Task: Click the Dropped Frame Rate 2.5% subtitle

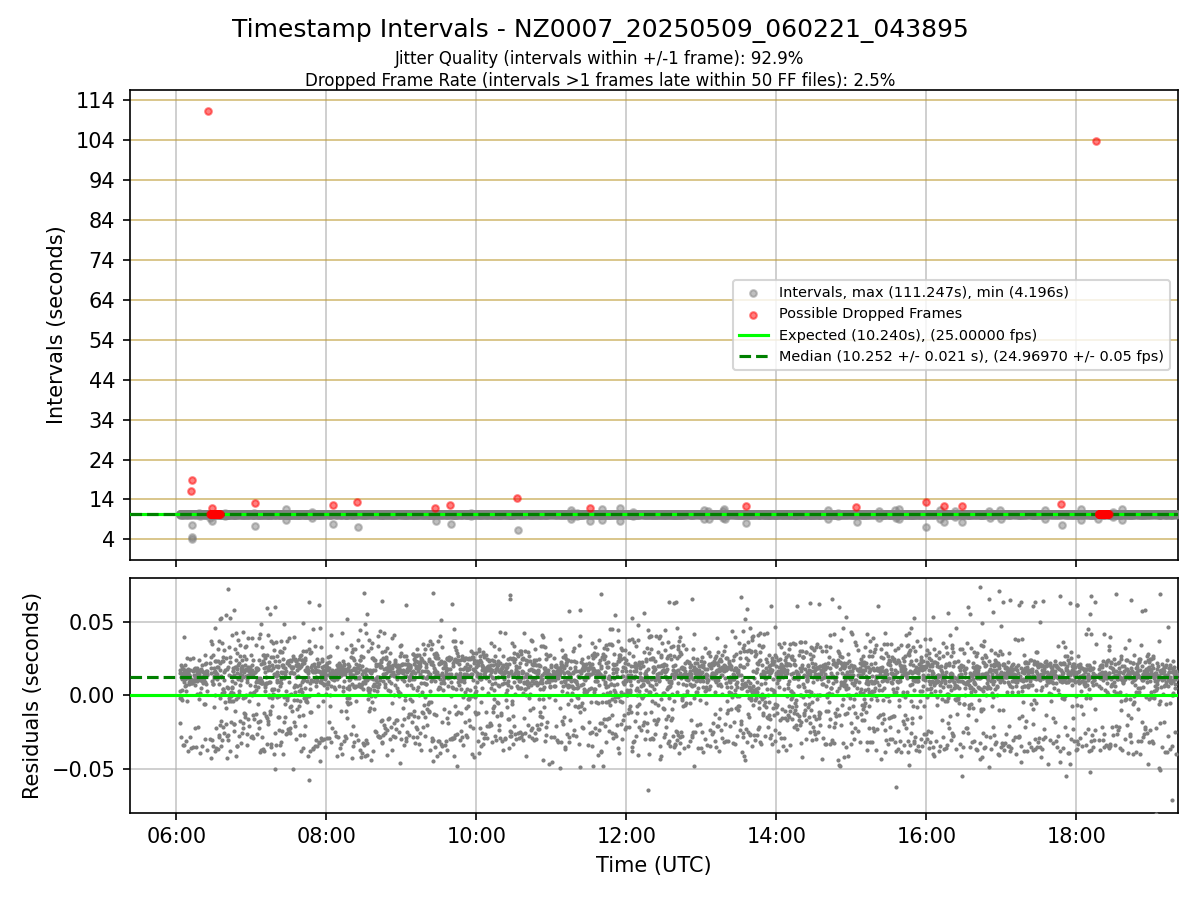Action: coord(600,80)
